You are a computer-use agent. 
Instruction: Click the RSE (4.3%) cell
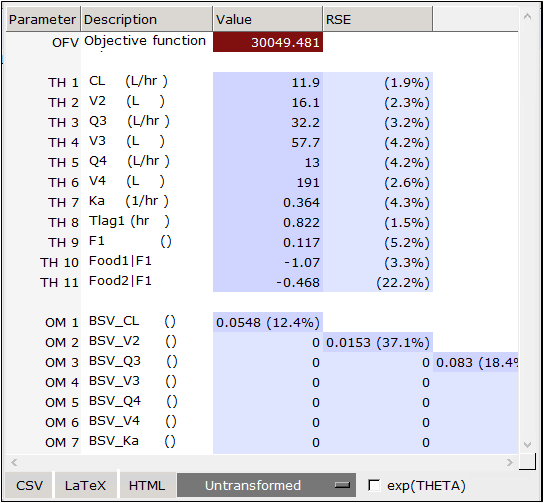(x=378, y=202)
